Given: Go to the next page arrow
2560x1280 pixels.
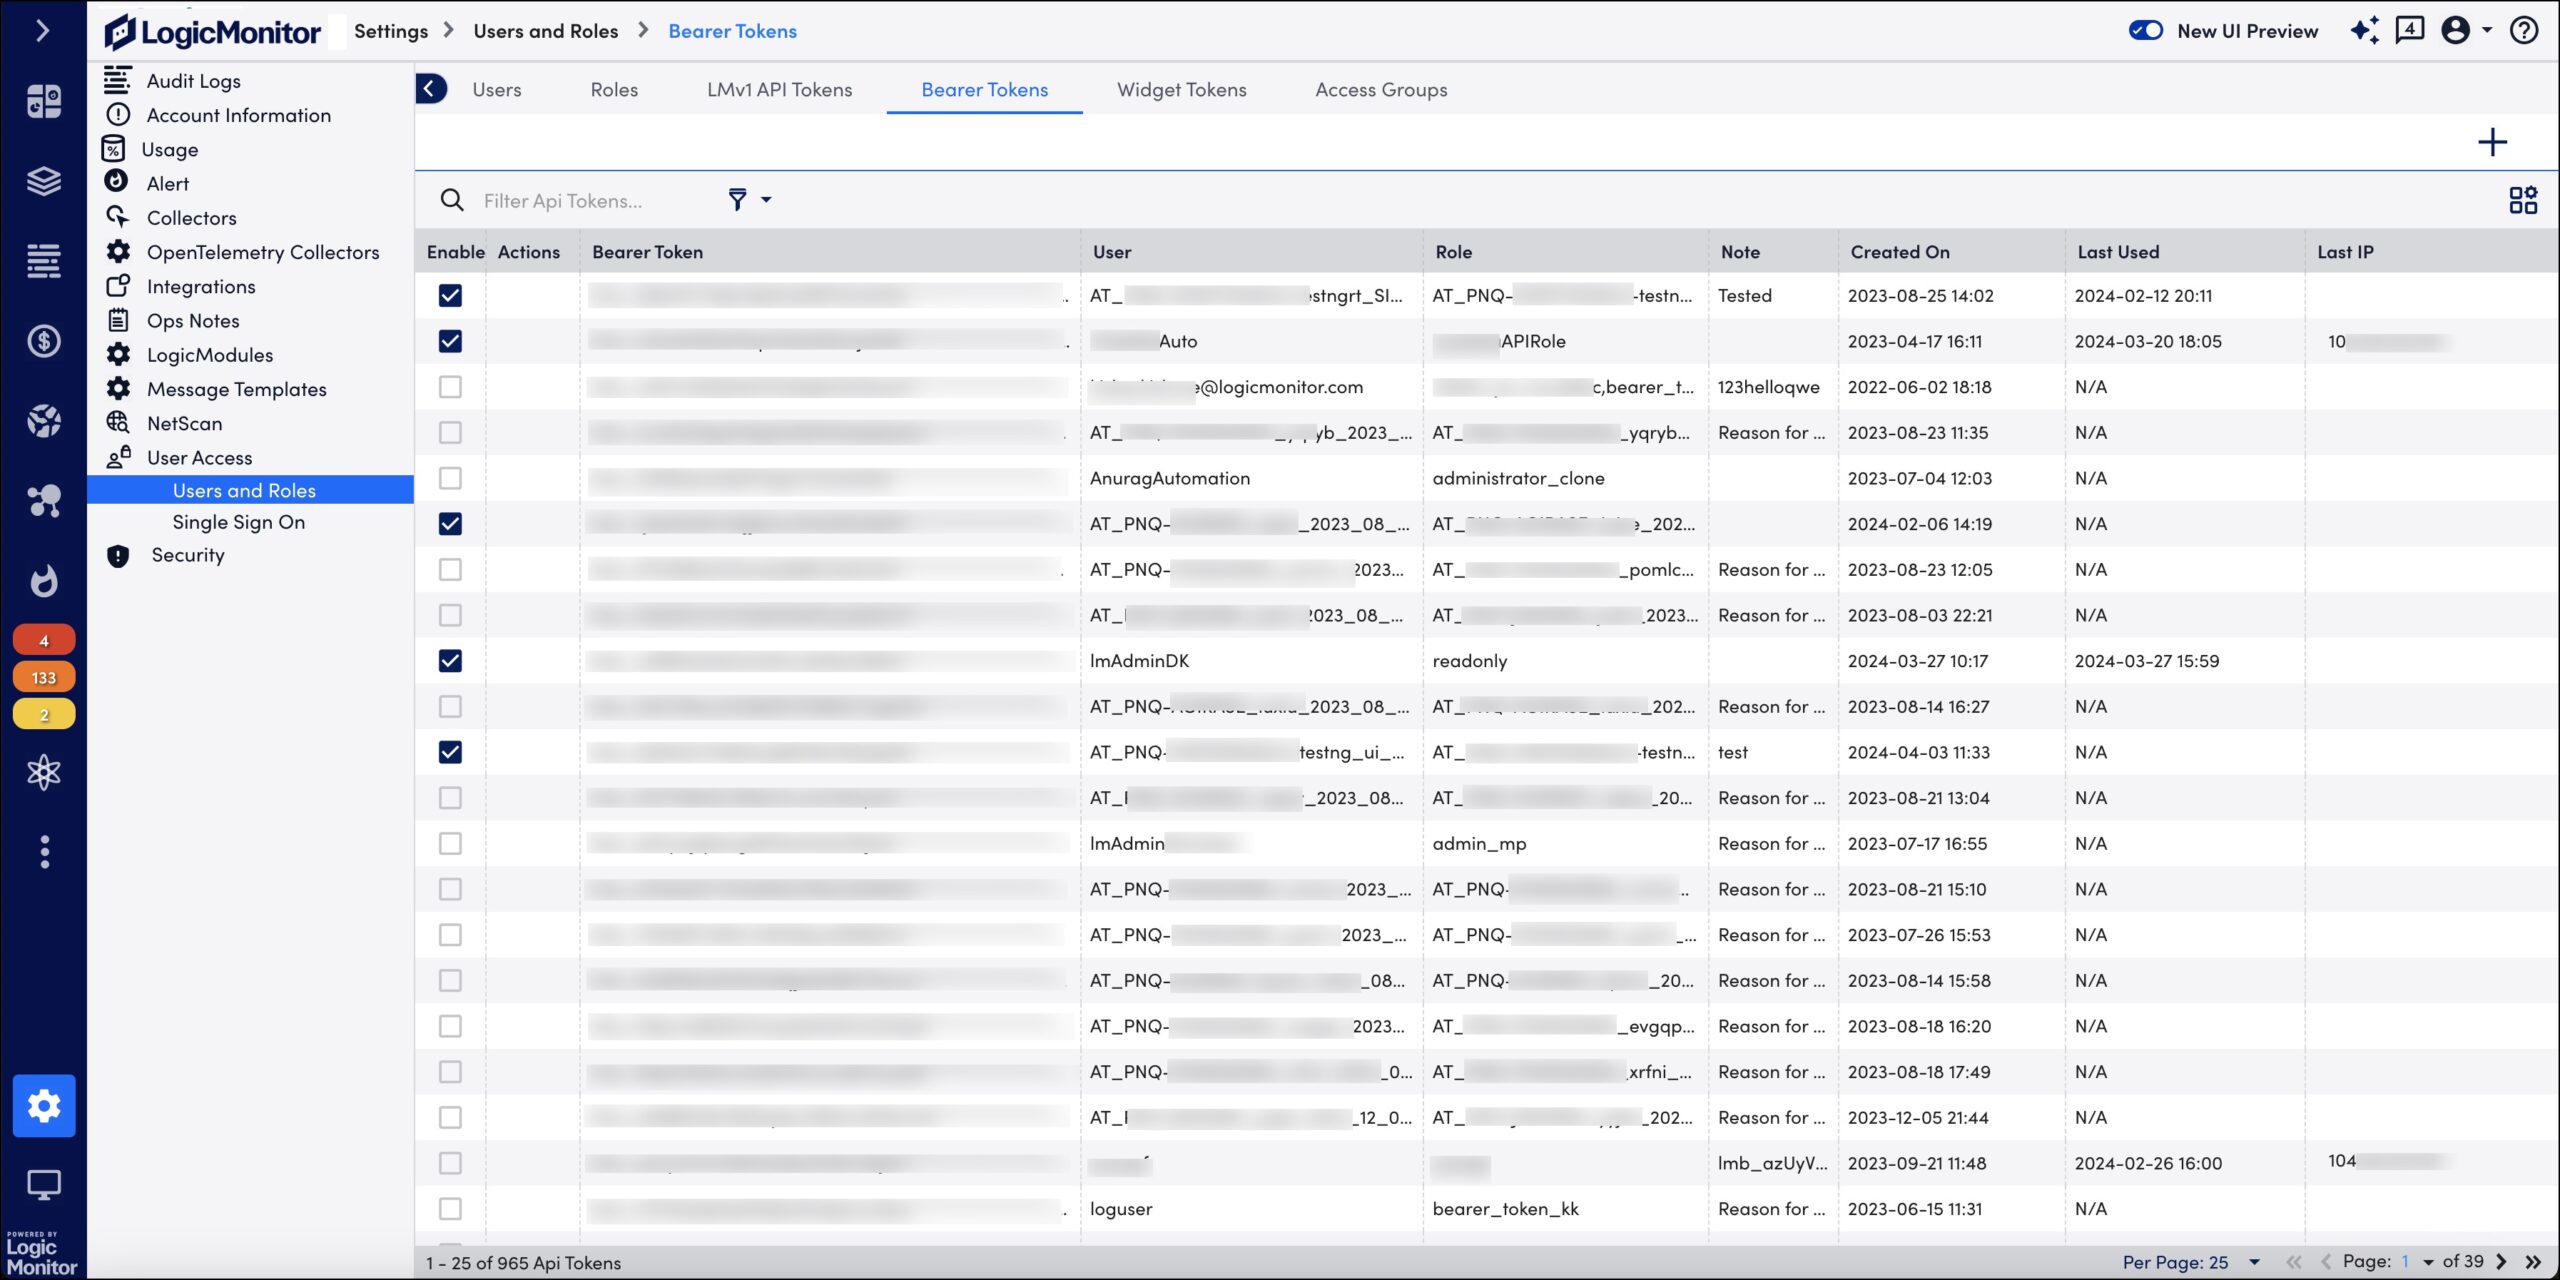Looking at the screenshot, I should (2501, 1262).
